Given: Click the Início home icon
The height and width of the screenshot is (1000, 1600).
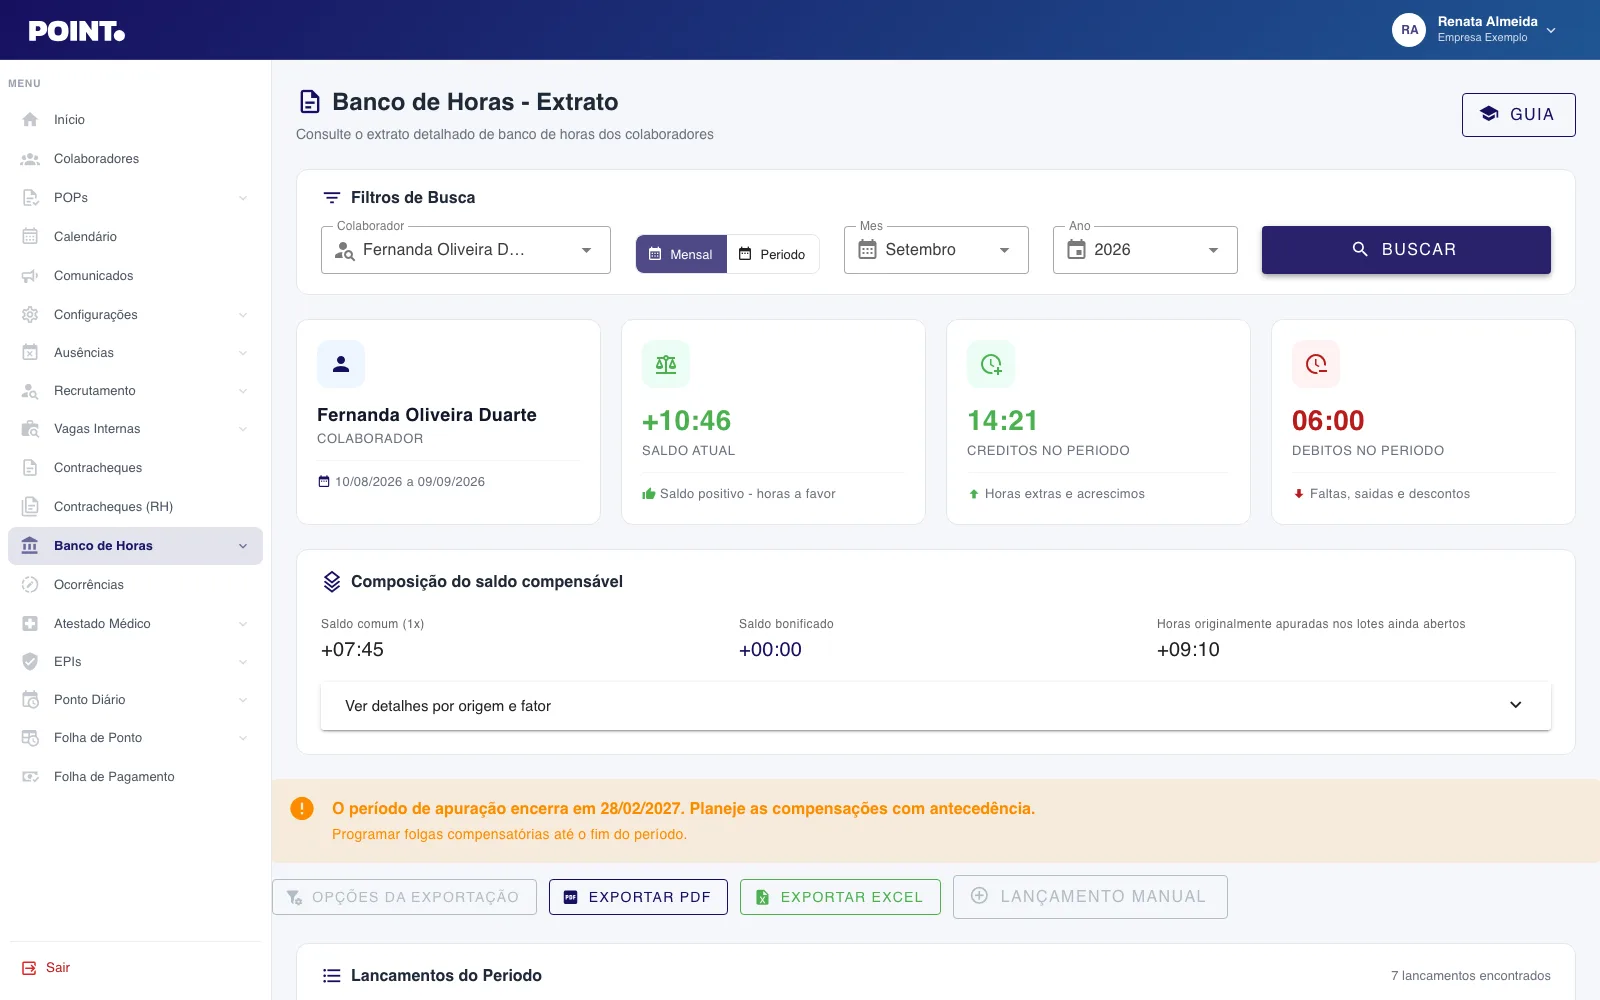Looking at the screenshot, I should coord(30,119).
